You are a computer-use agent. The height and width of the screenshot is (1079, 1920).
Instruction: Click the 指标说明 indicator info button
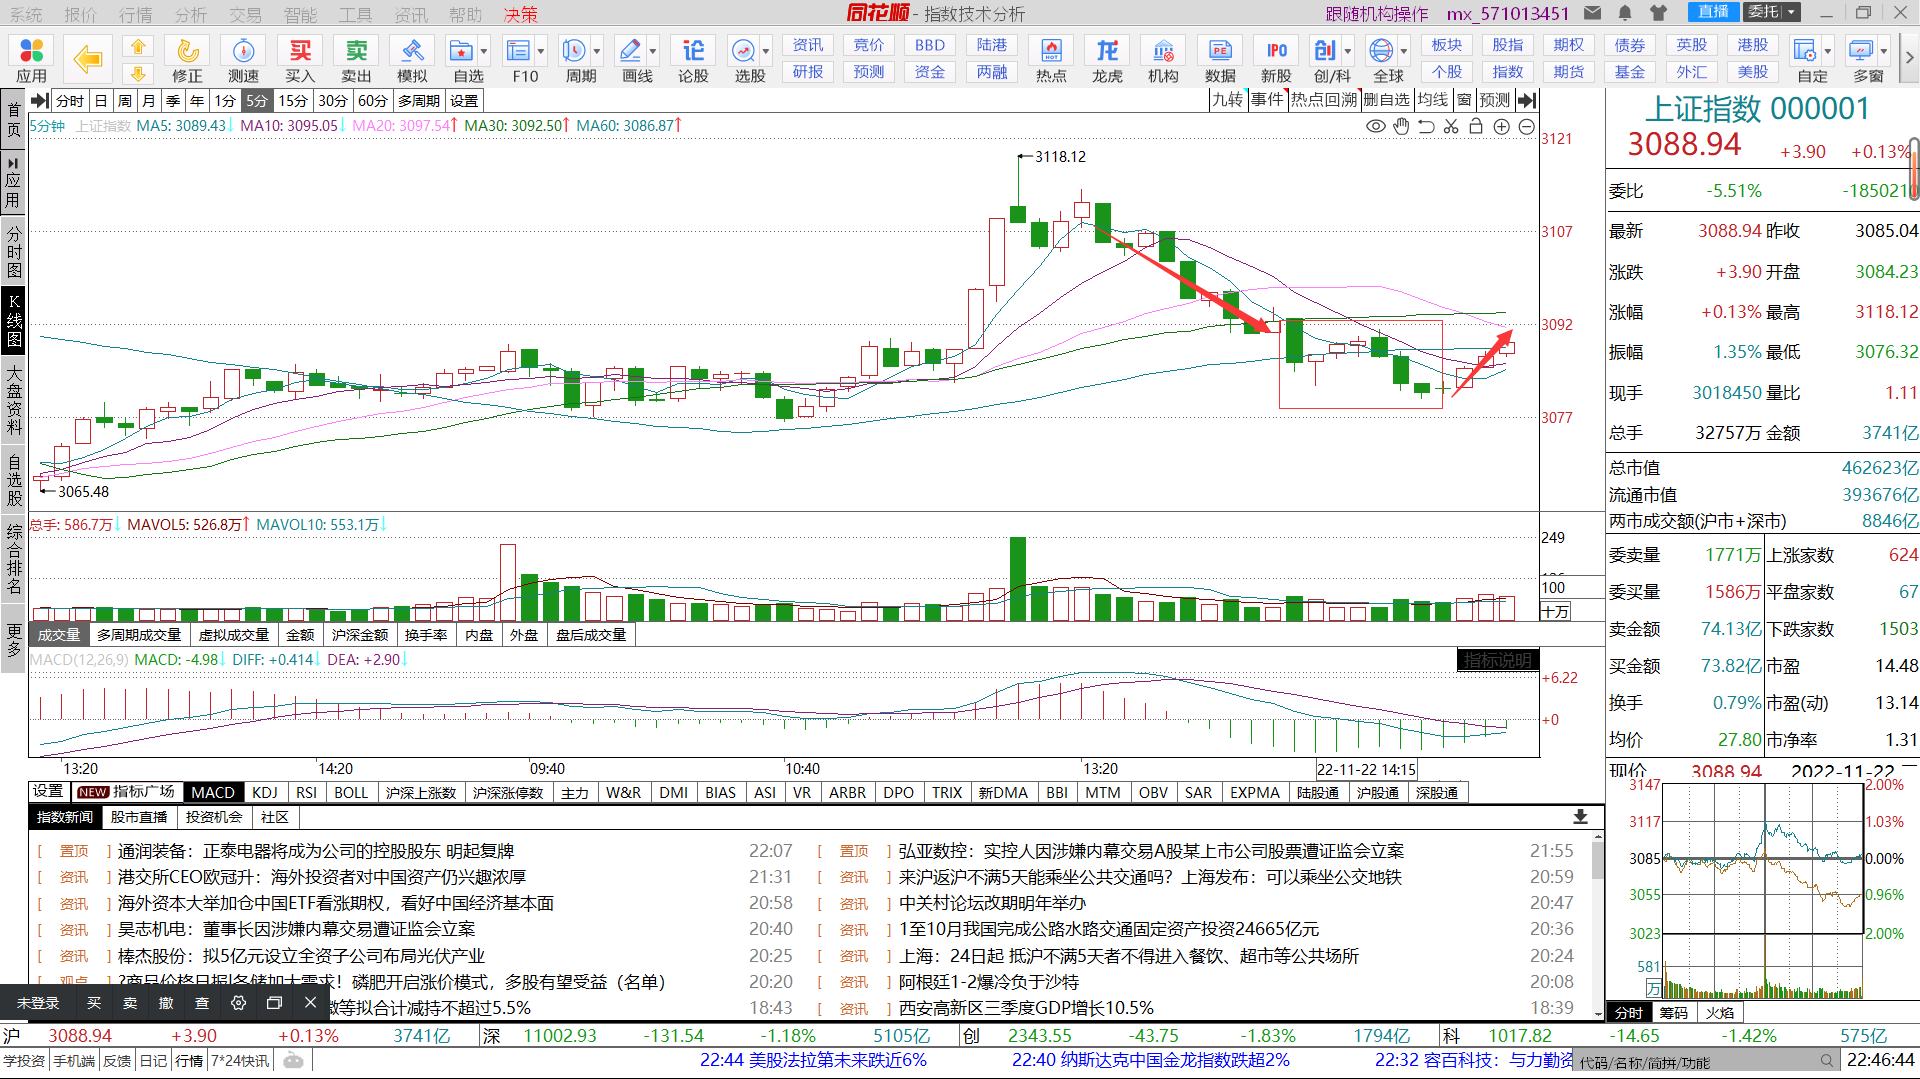[1498, 660]
